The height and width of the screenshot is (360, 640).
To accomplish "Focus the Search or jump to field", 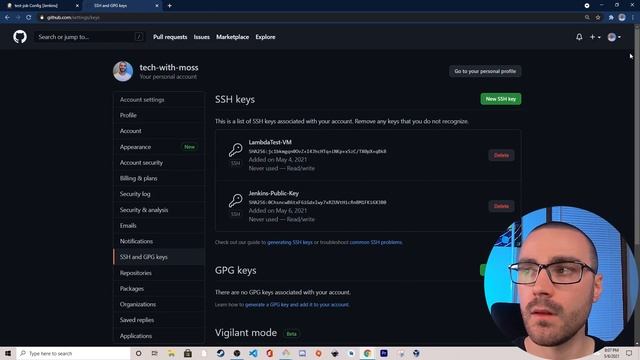I will coord(89,37).
